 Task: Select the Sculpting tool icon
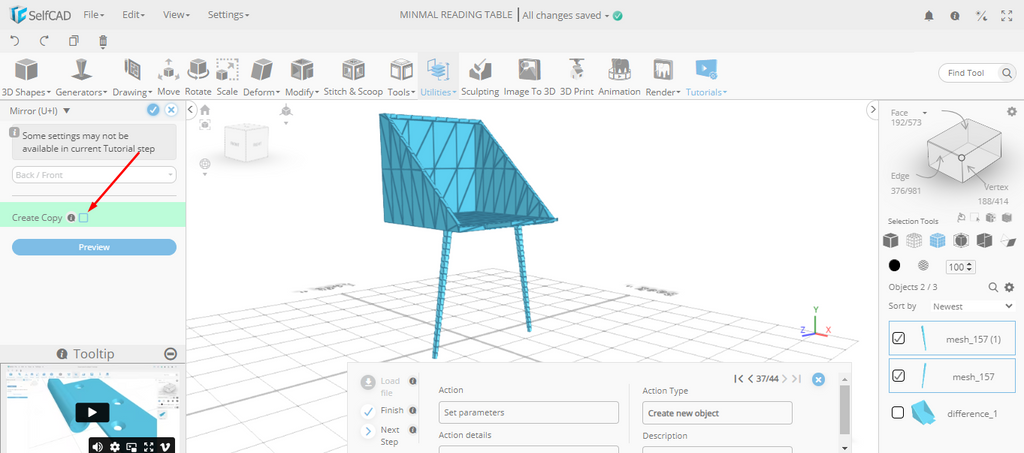pos(480,71)
